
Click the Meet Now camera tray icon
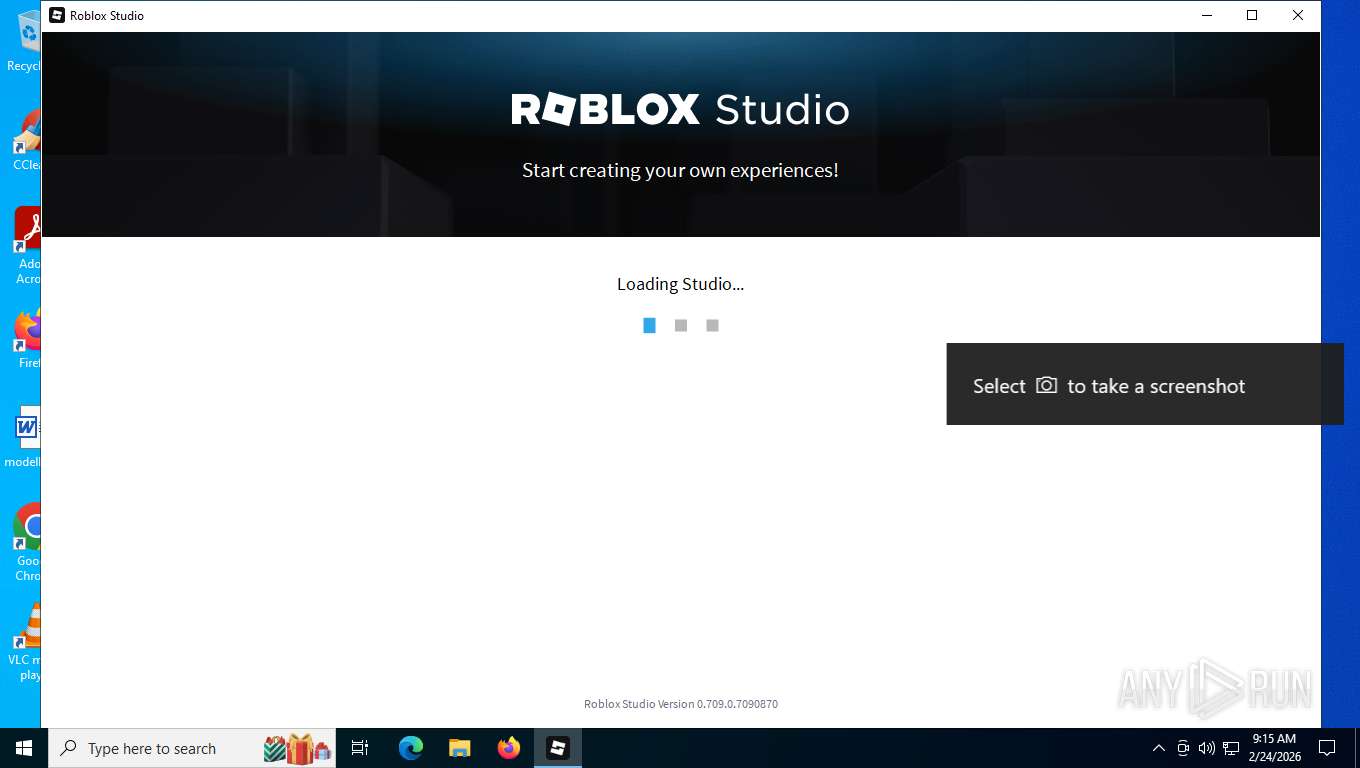tap(1183, 748)
